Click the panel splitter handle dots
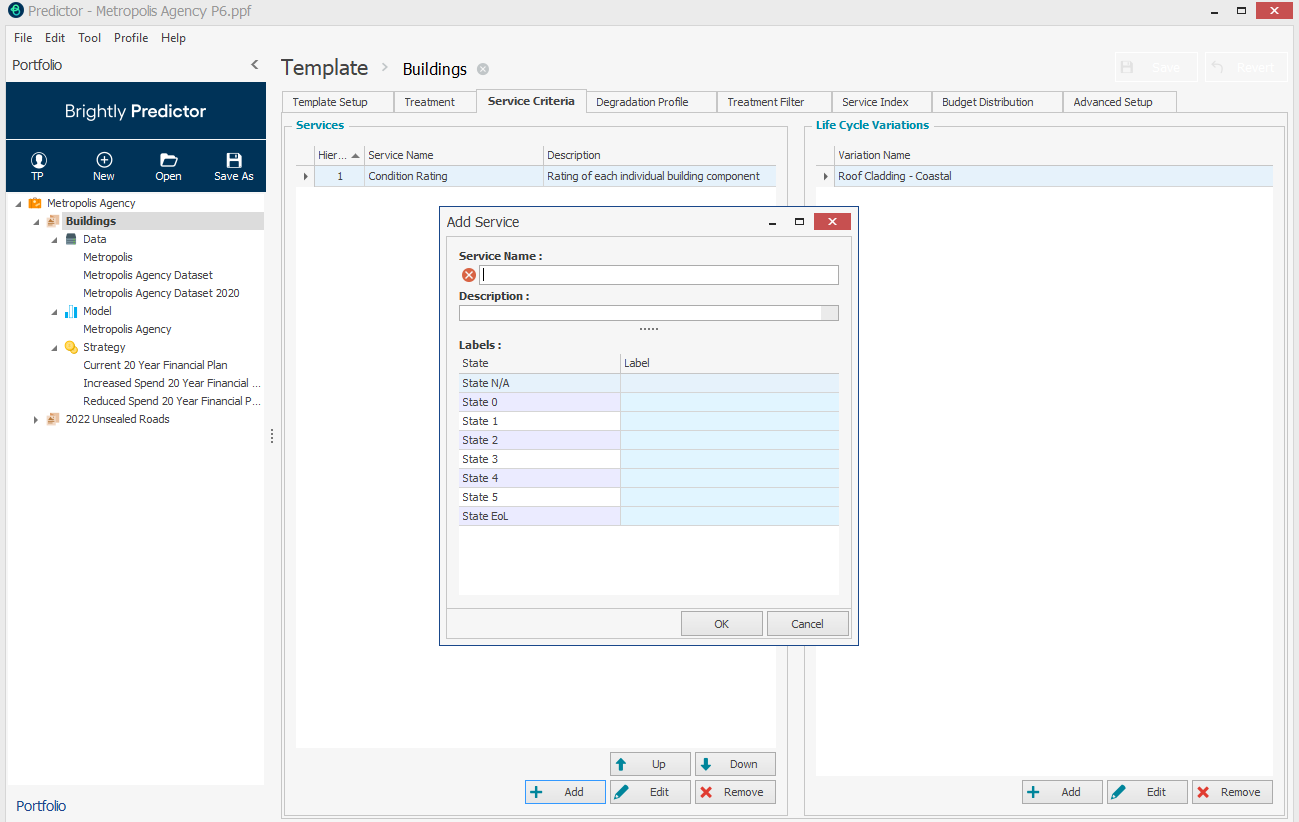Viewport: 1299px width, 822px height. click(272, 436)
